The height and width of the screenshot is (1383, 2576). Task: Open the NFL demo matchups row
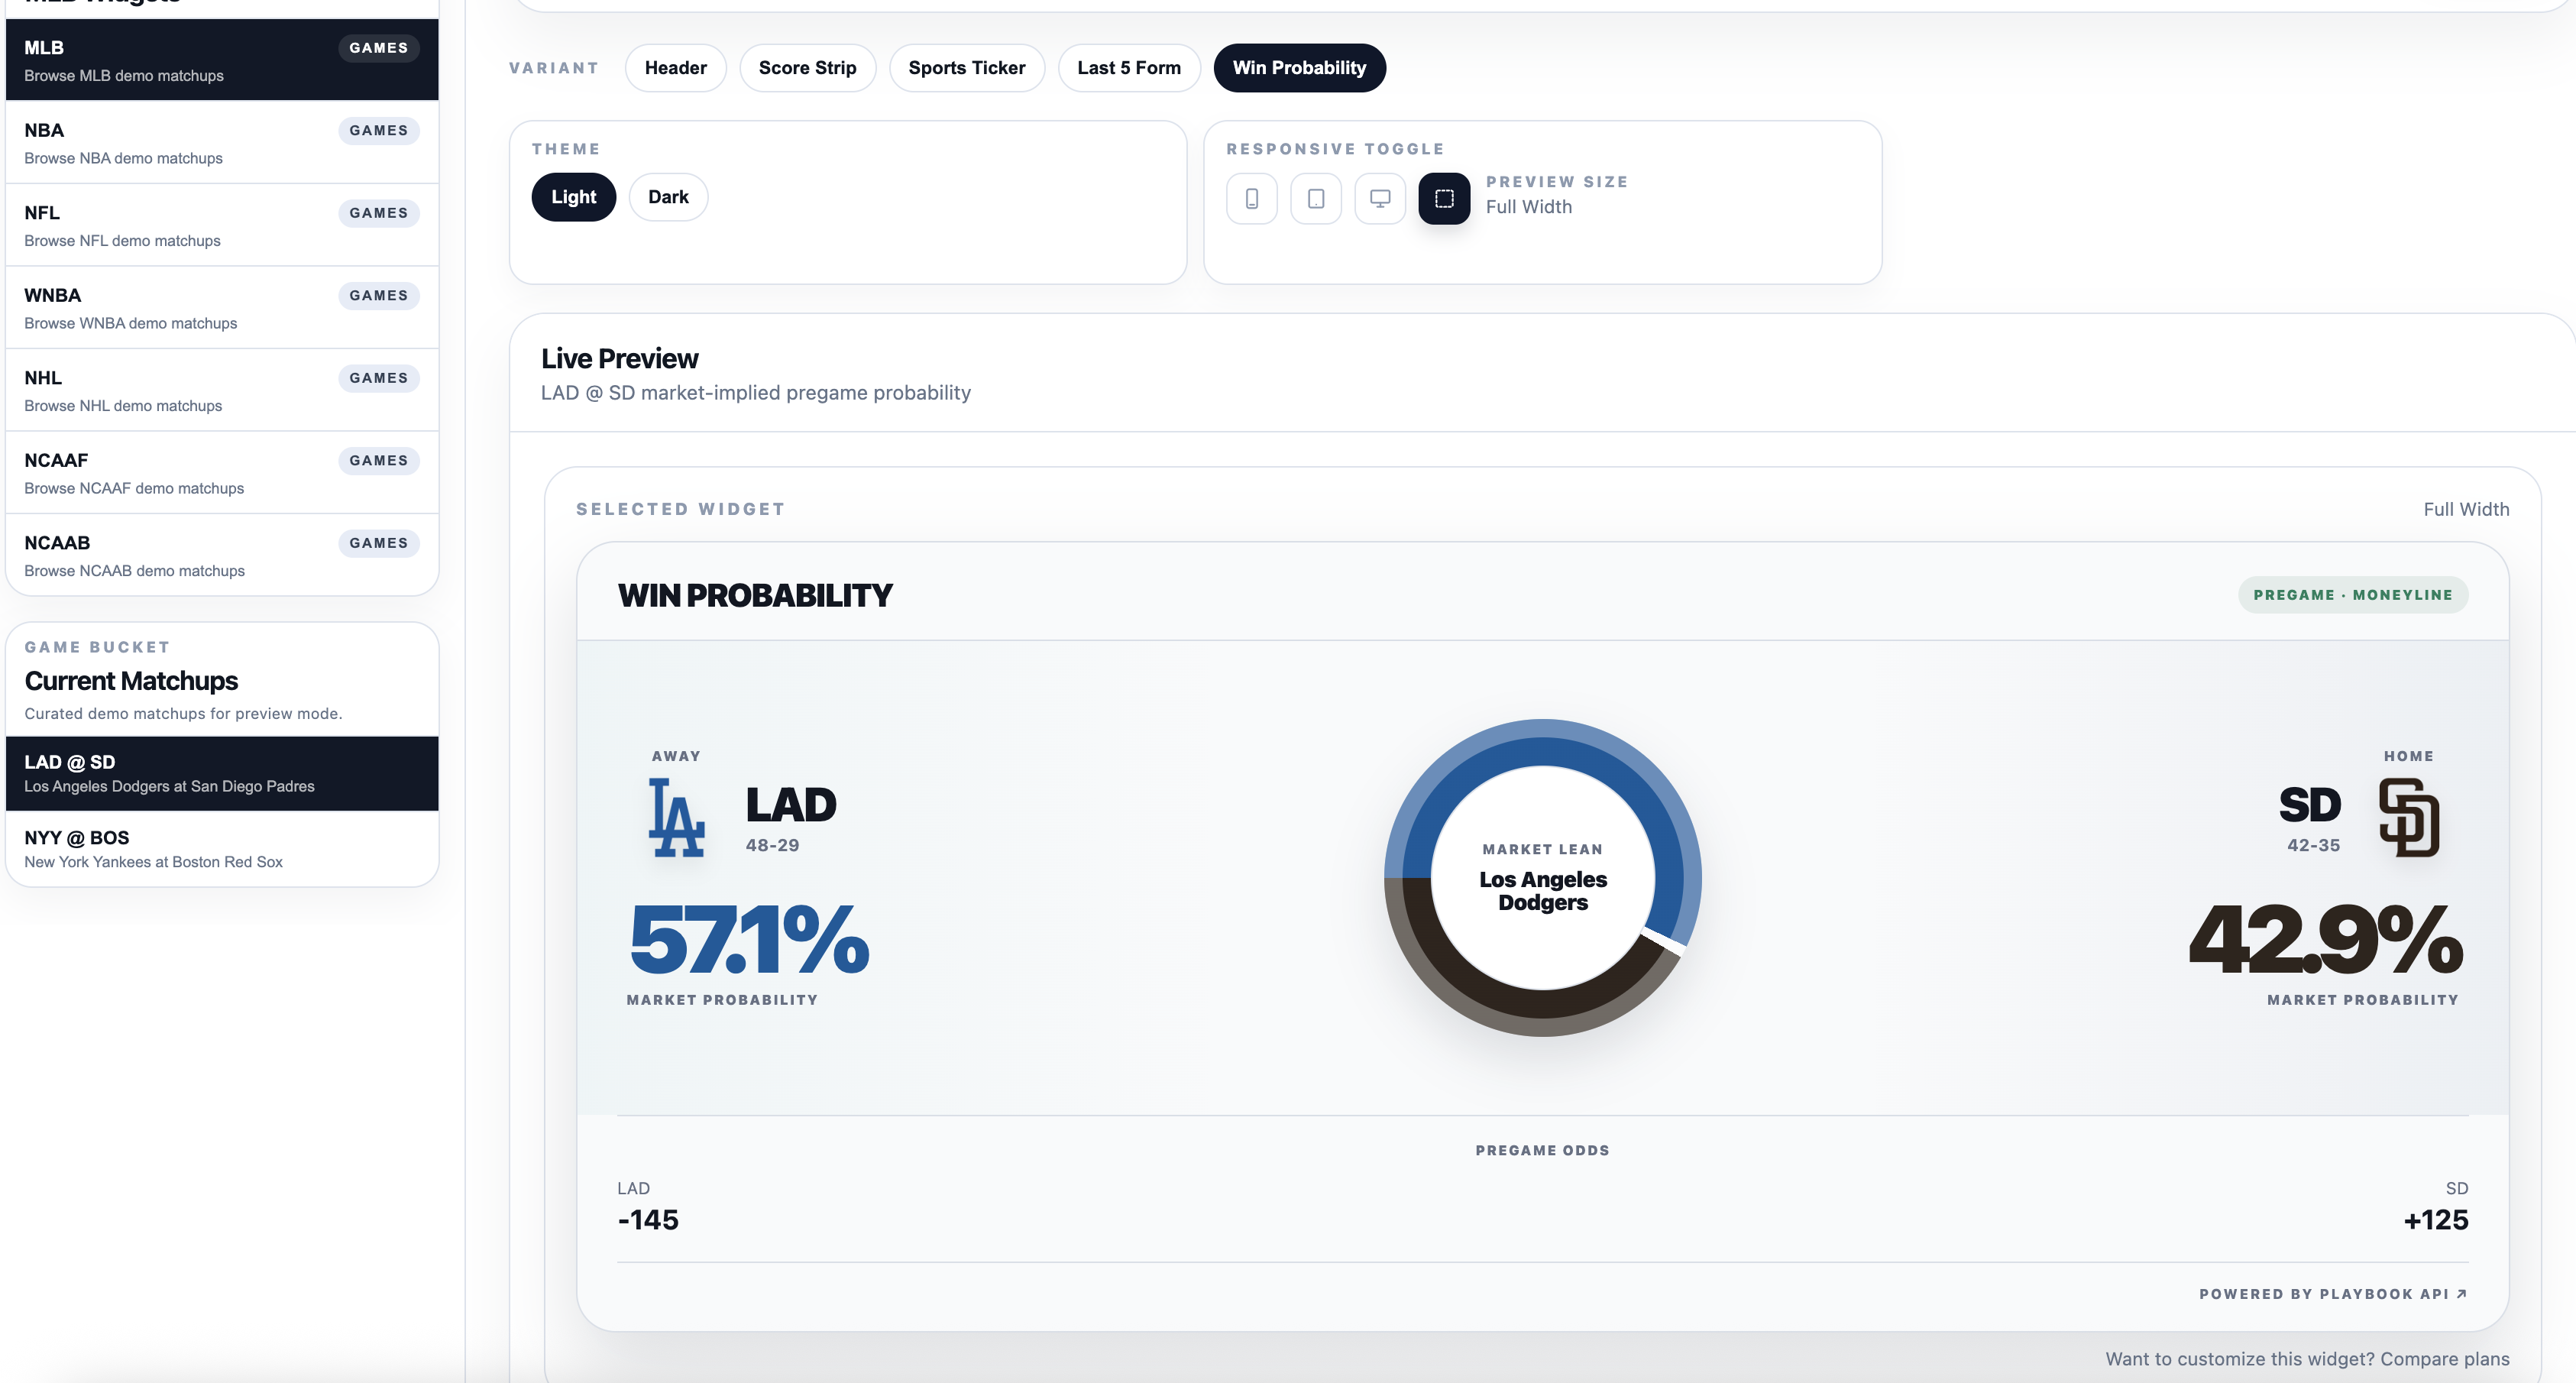pos(222,225)
